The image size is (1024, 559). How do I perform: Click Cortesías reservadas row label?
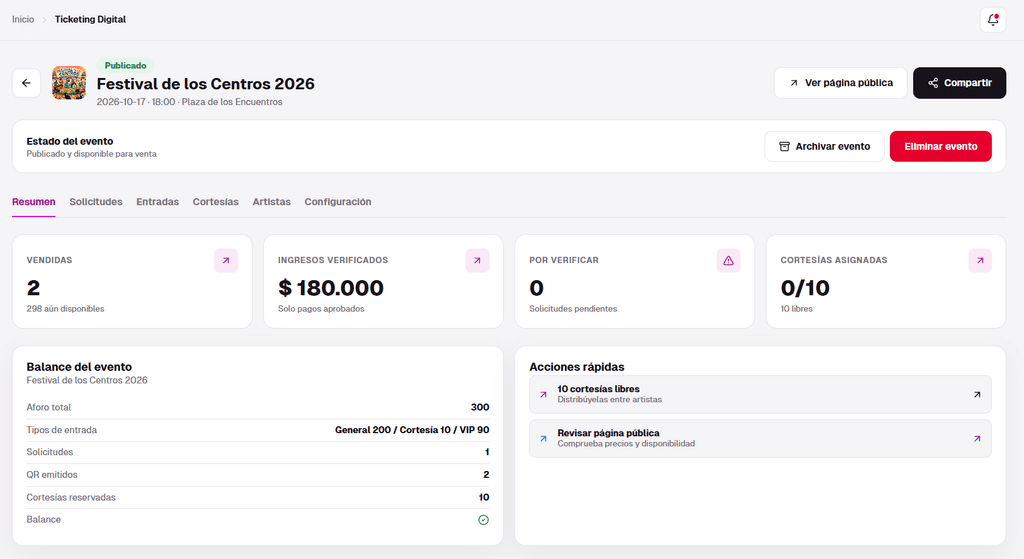pyautogui.click(x=71, y=497)
